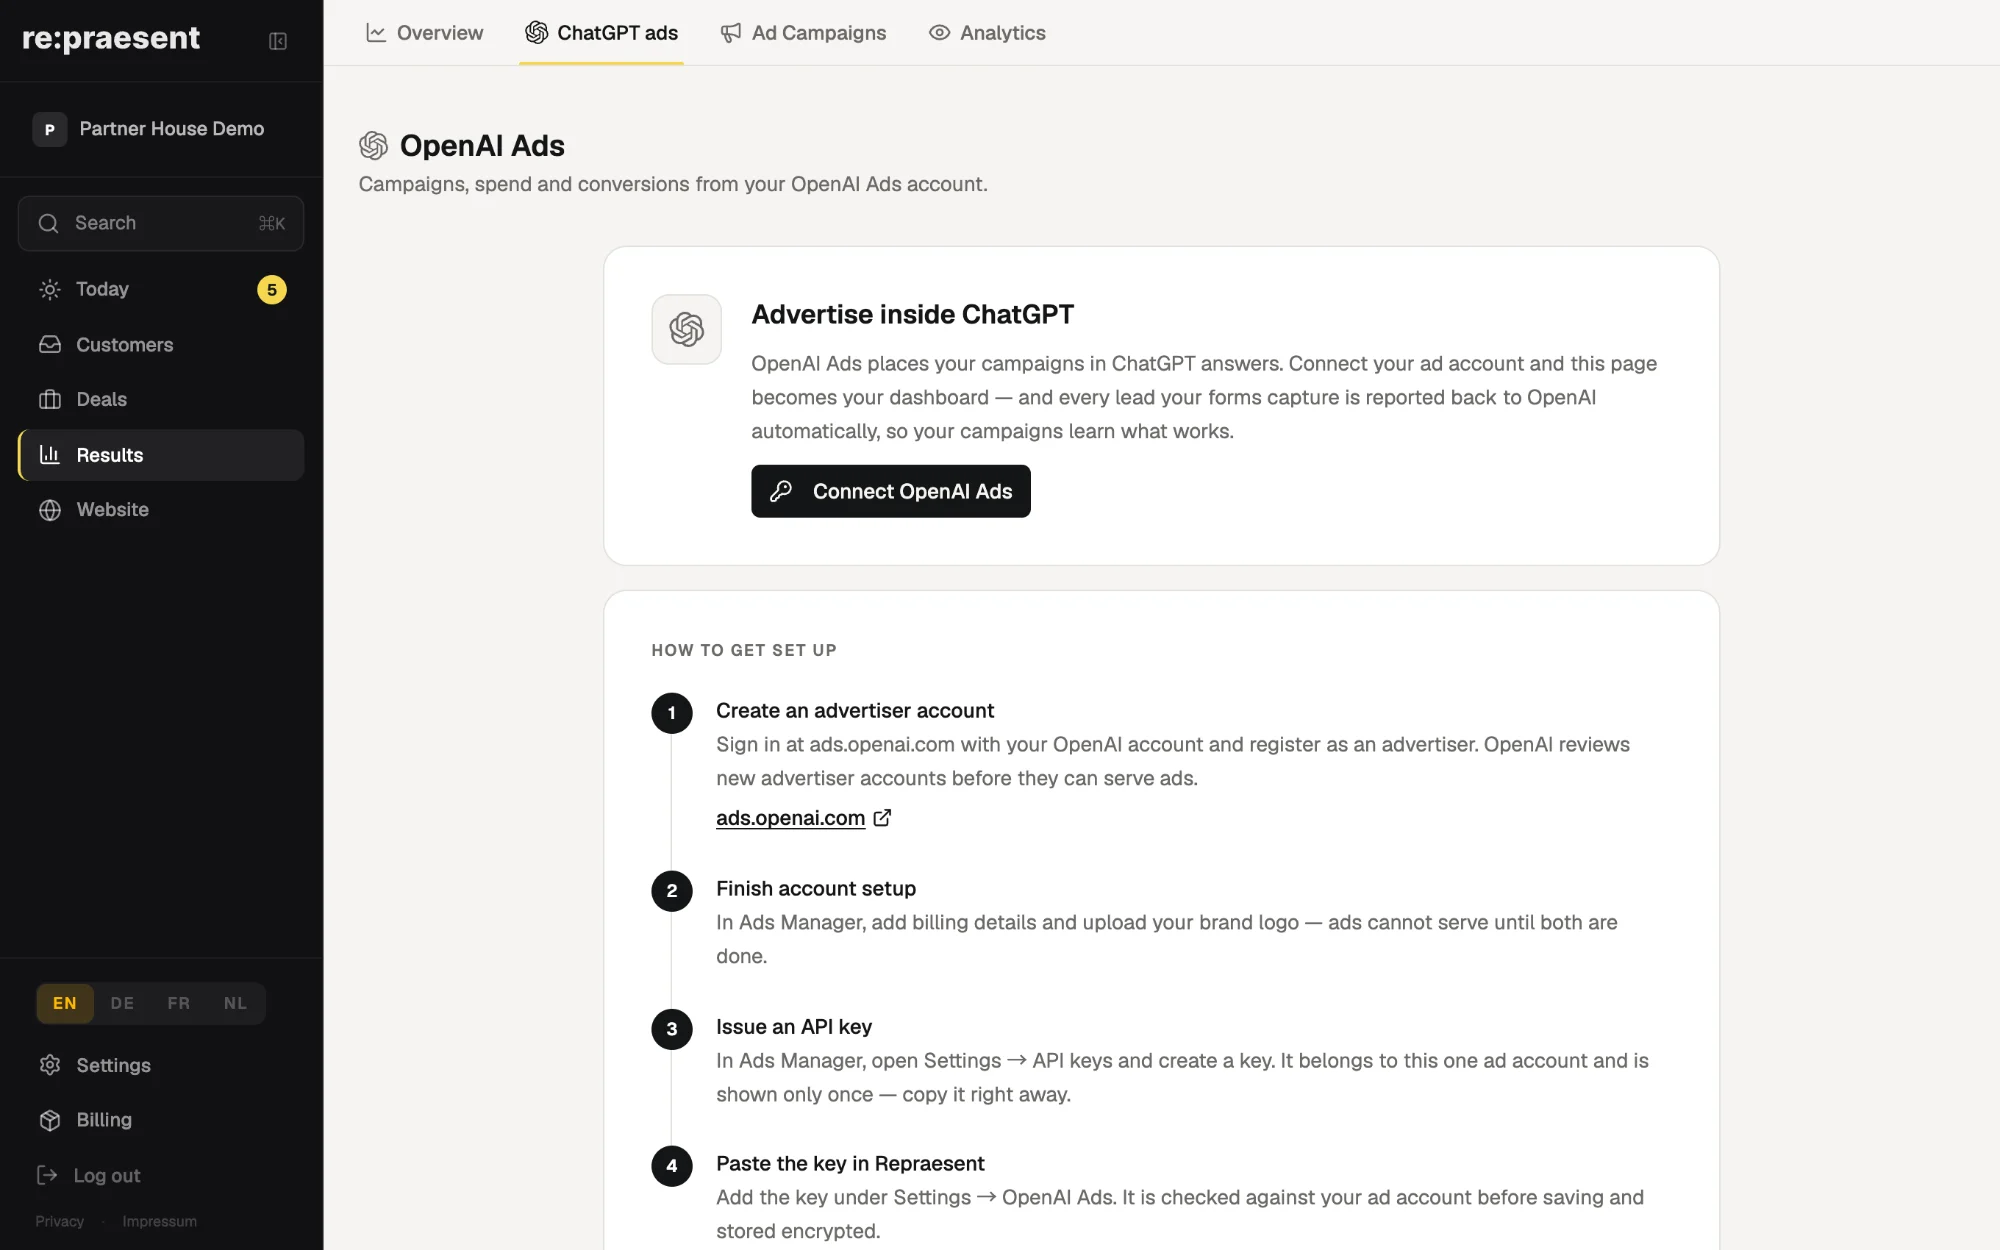
Task: Switch language to DE
Action: pos(122,1003)
